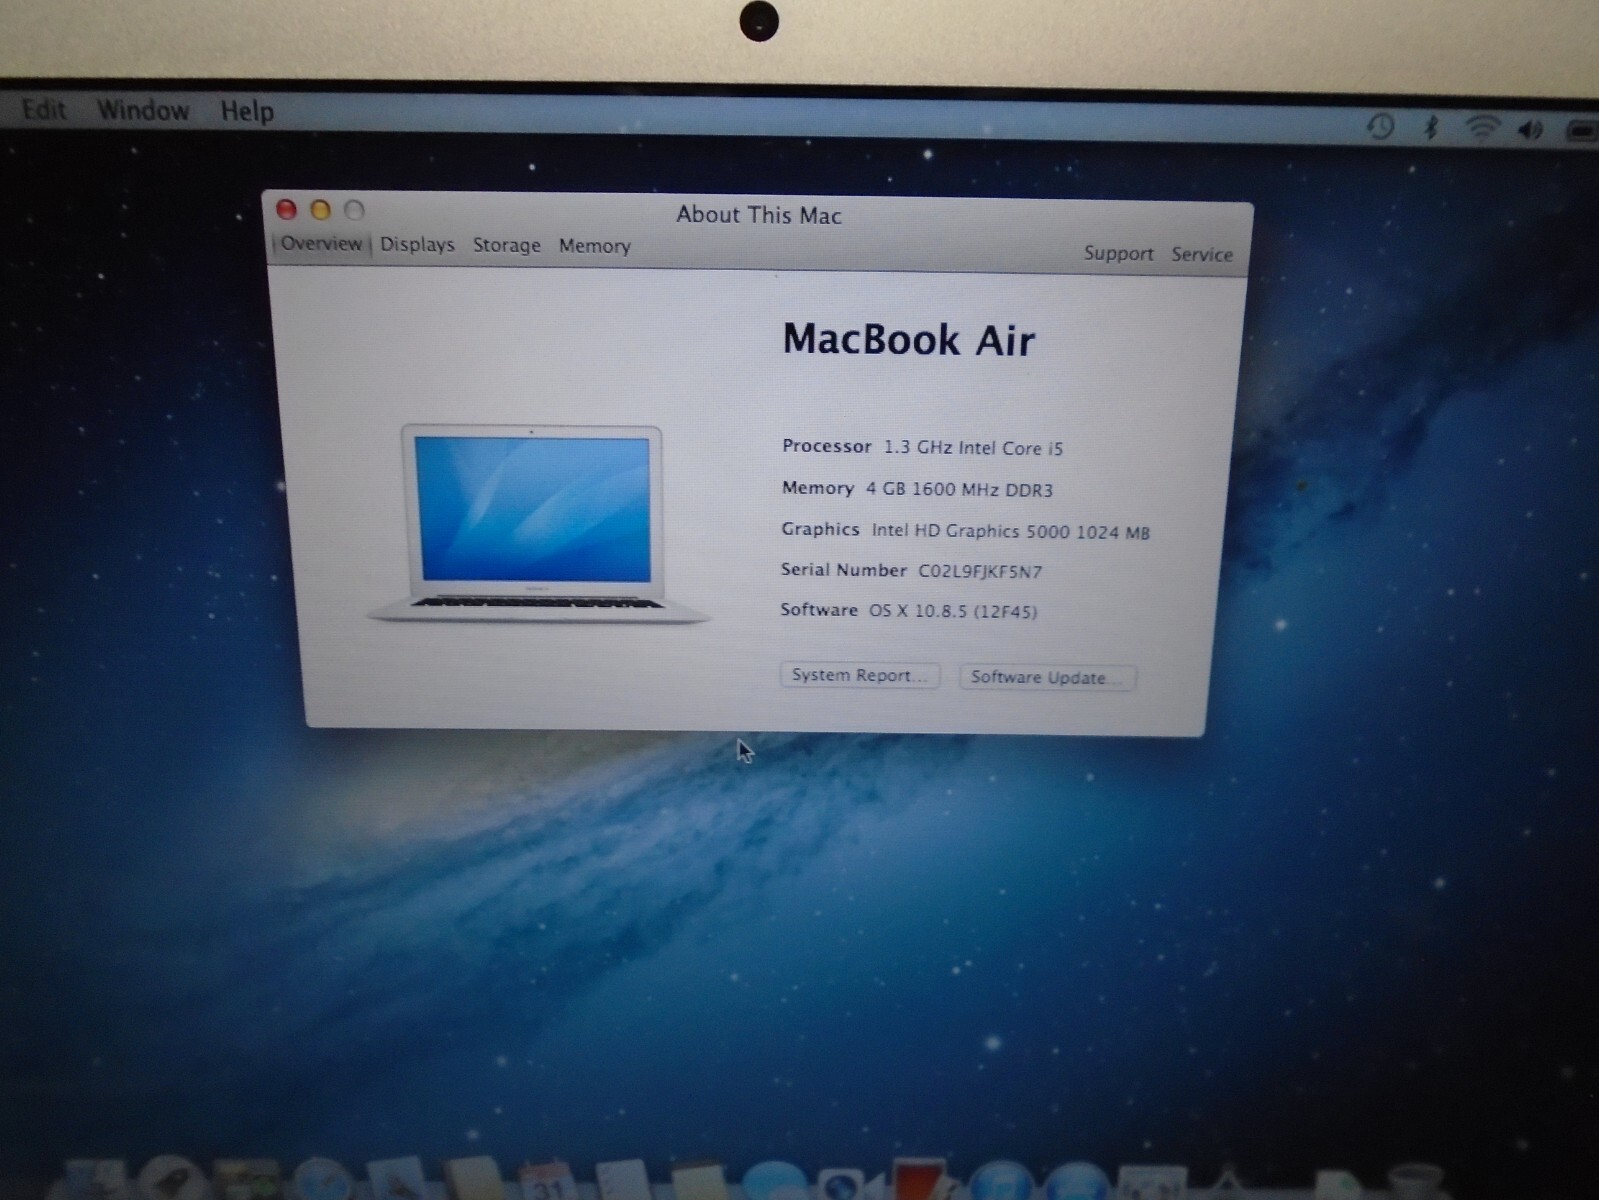
Task: Switch to the Overview tab
Action: coord(321,243)
